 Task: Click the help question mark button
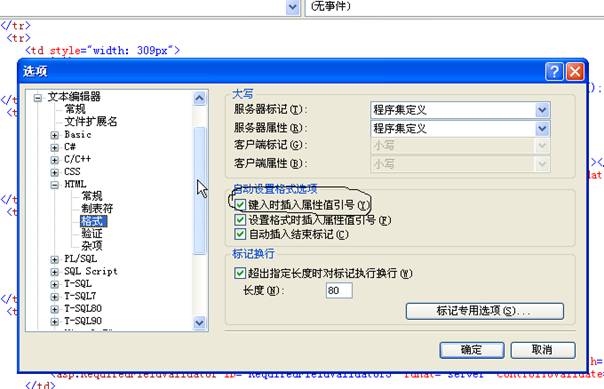tap(554, 72)
